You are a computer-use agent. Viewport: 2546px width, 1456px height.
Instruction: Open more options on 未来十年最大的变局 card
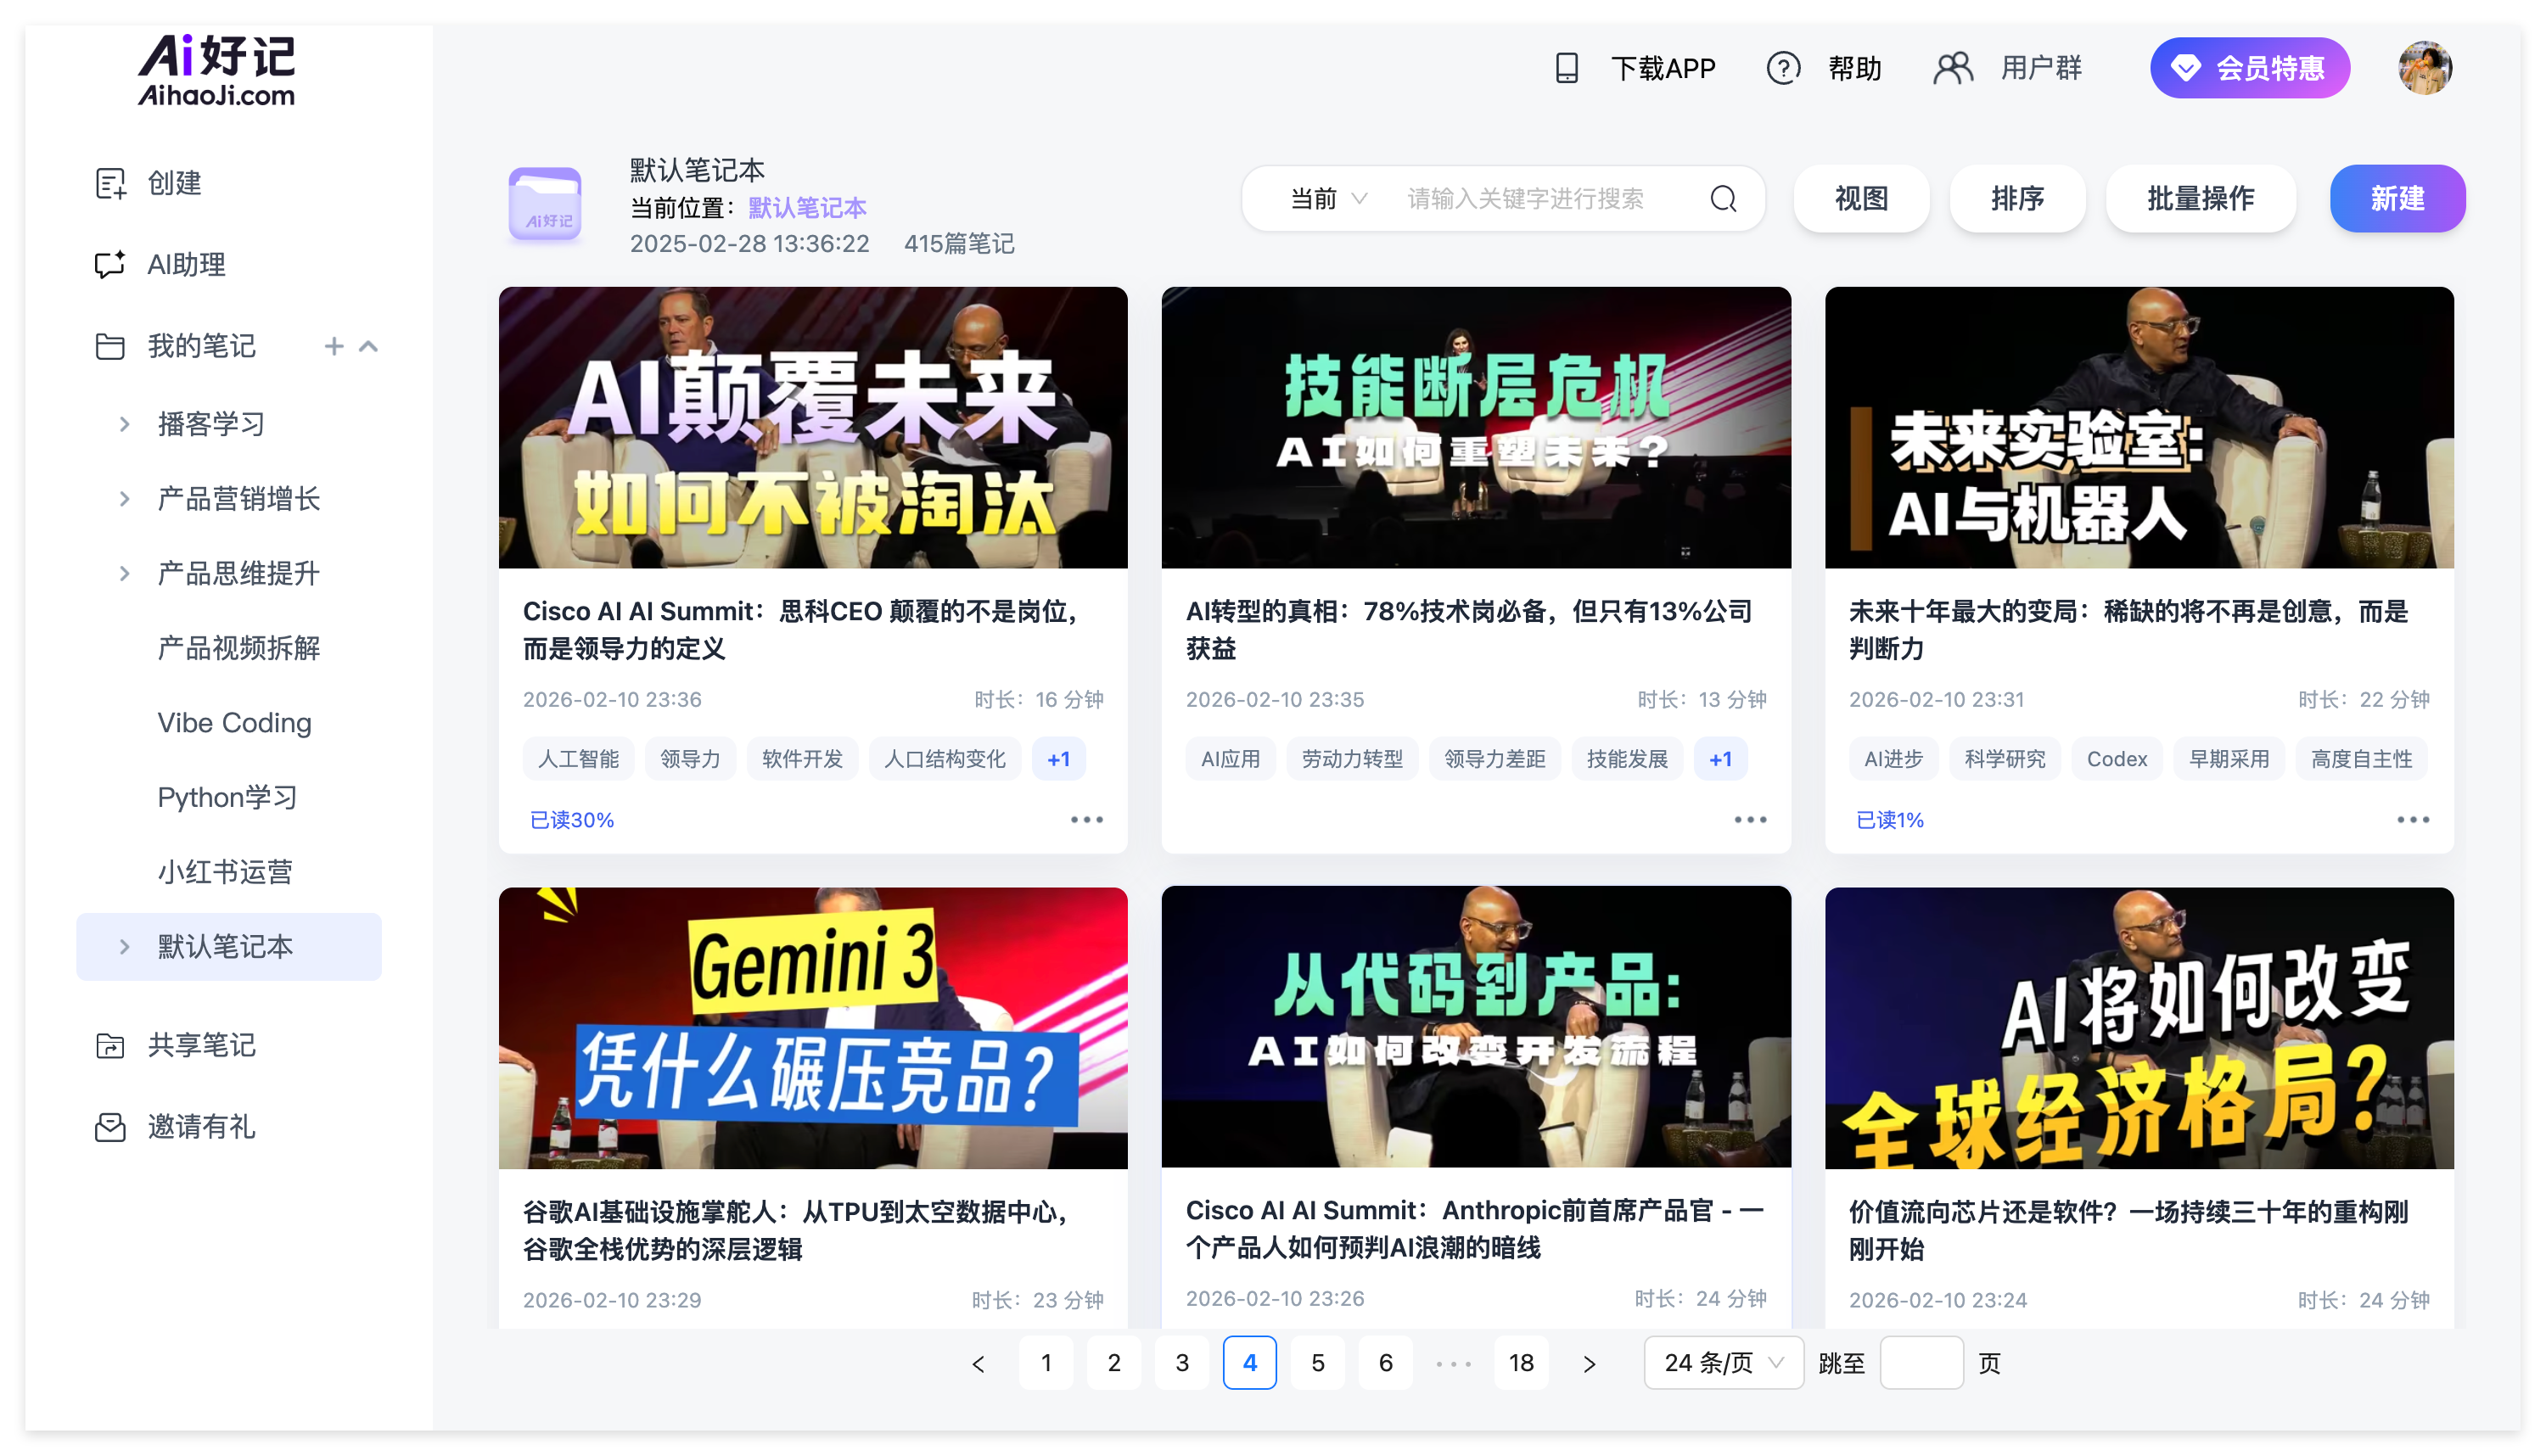2412,819
